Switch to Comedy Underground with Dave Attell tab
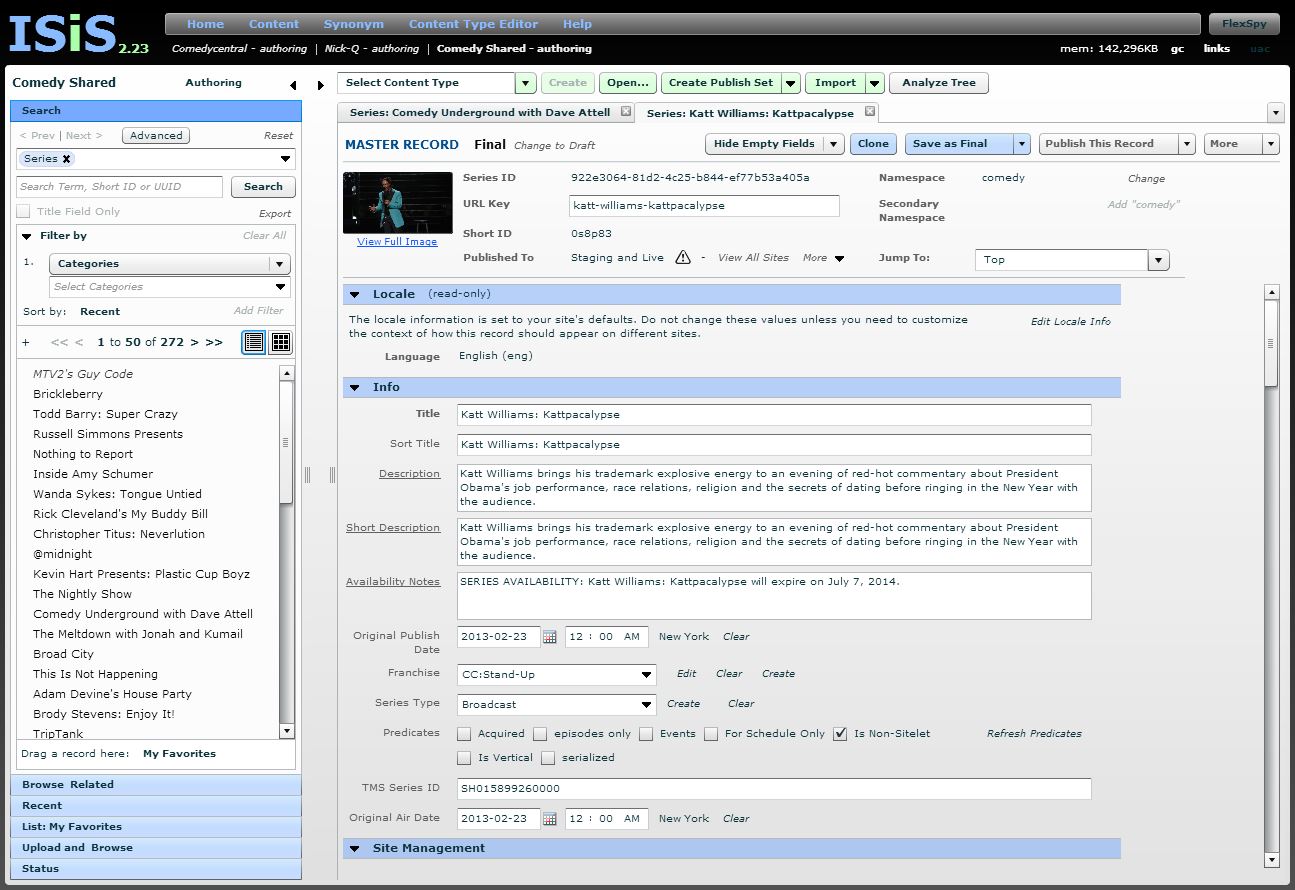Image resolution: width=1295 pixels, height=890 pixels. [x=480, y=113]
